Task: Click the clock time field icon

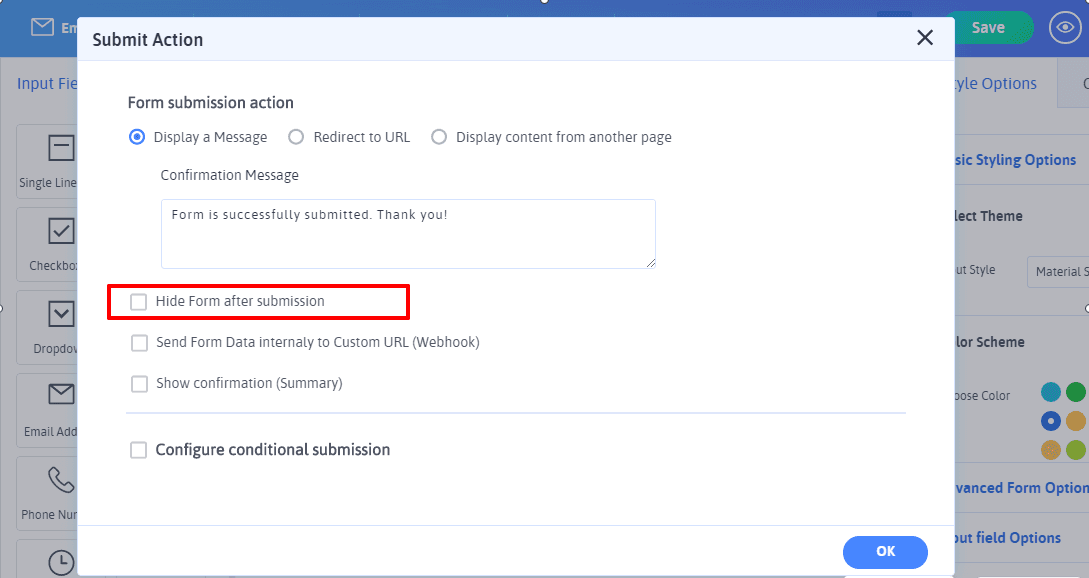Action: (61, 561)
